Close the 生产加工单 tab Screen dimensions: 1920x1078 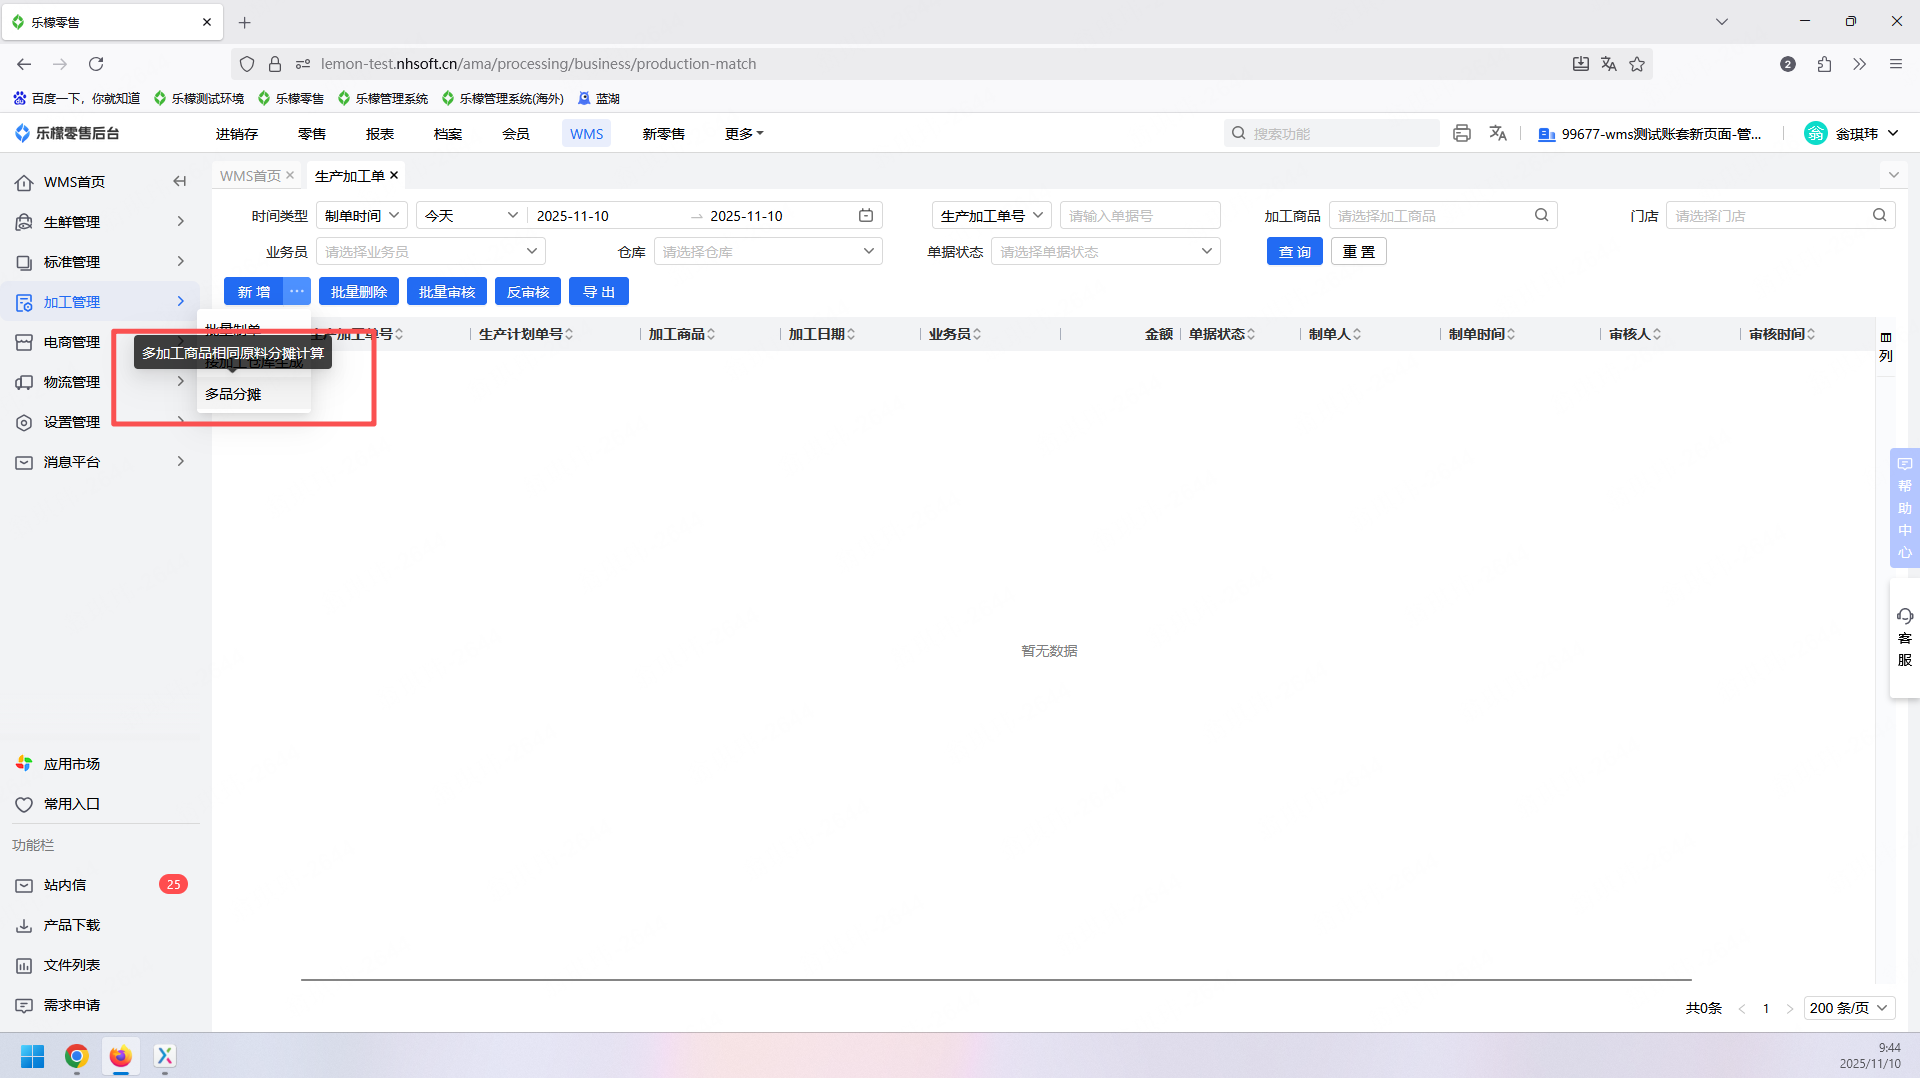tap(394, 175)
